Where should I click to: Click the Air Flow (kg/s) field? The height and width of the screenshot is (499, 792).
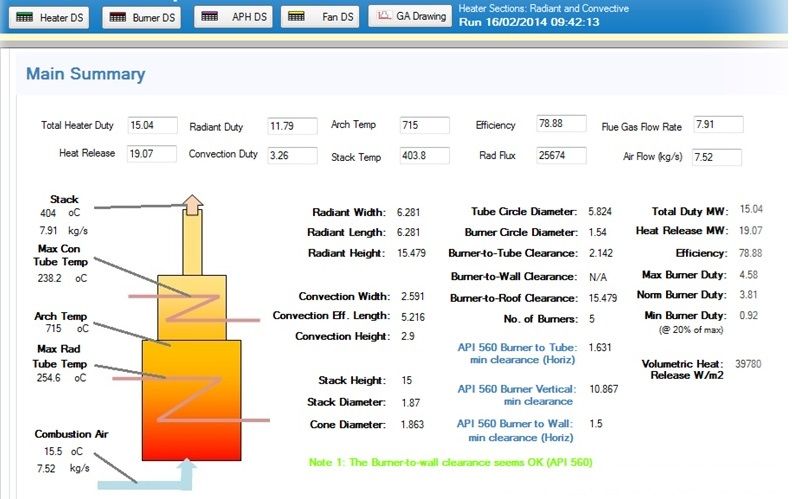pos(718,156)
